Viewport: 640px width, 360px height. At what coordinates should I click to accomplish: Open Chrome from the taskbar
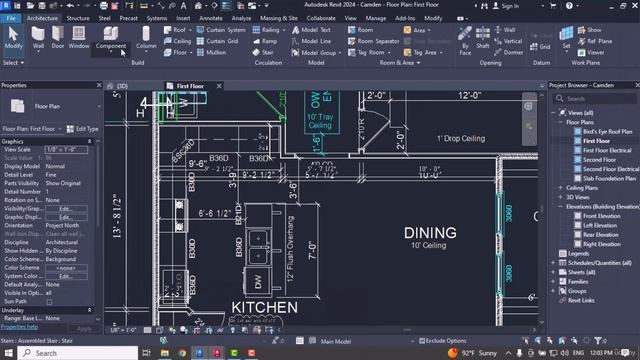(x=182, y=353)
